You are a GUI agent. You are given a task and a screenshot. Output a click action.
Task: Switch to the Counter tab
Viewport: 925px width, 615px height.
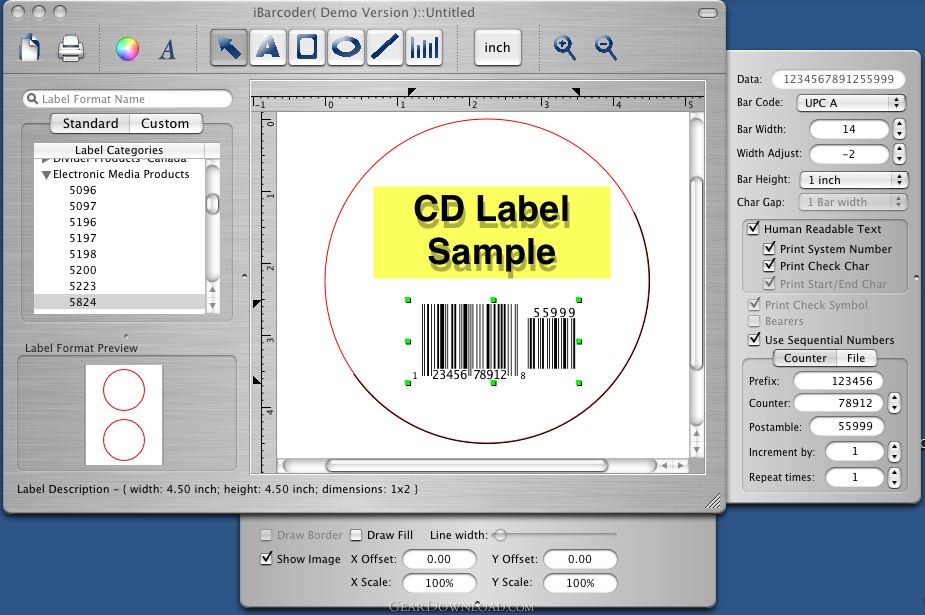click(x=805, y=358)
